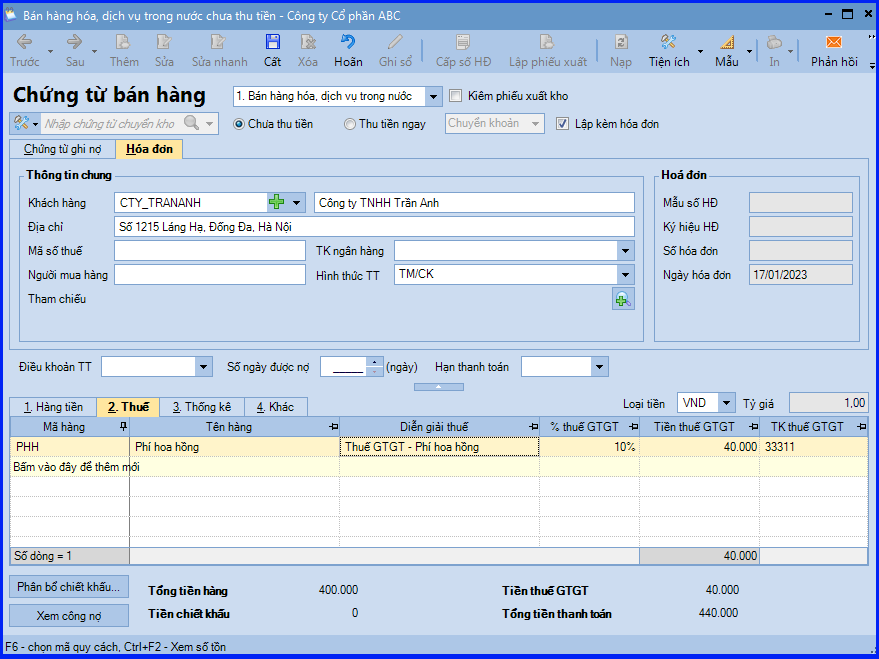
Task: Open the Mẫu template tool
Action: (x=727, y=51)
